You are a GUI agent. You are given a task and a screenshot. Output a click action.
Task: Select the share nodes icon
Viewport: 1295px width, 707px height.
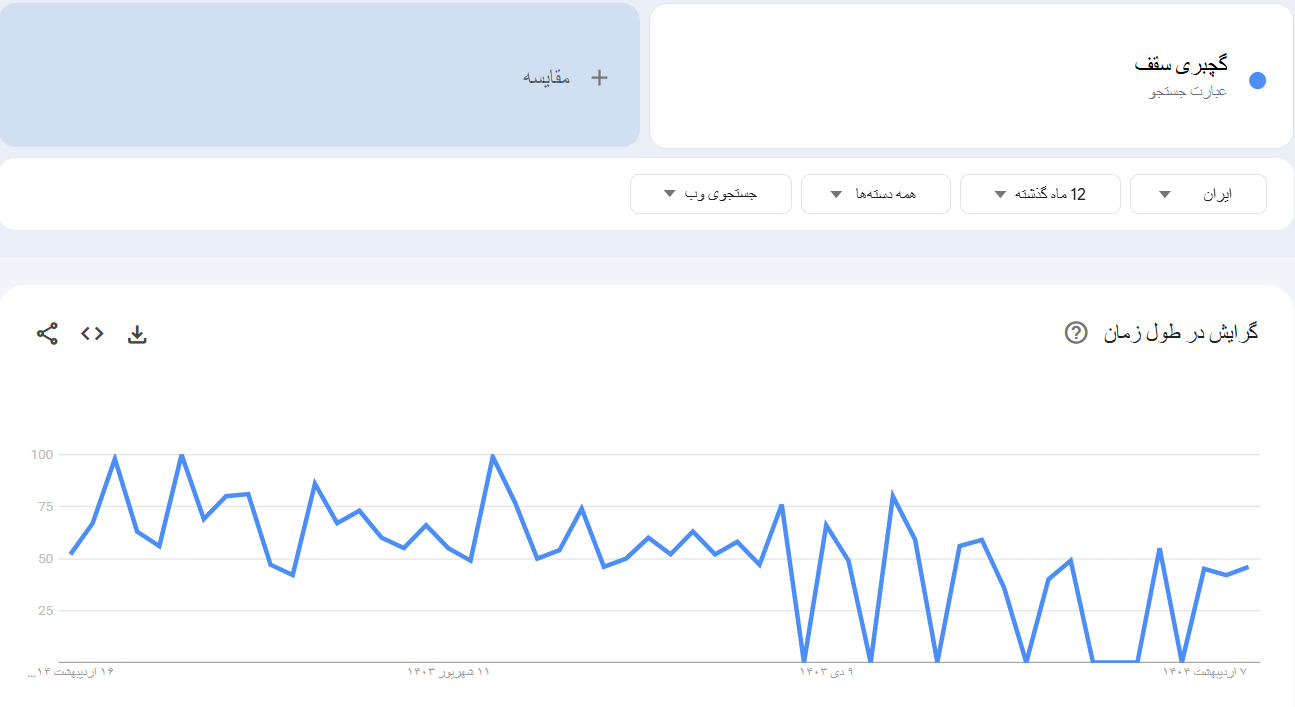44,333
